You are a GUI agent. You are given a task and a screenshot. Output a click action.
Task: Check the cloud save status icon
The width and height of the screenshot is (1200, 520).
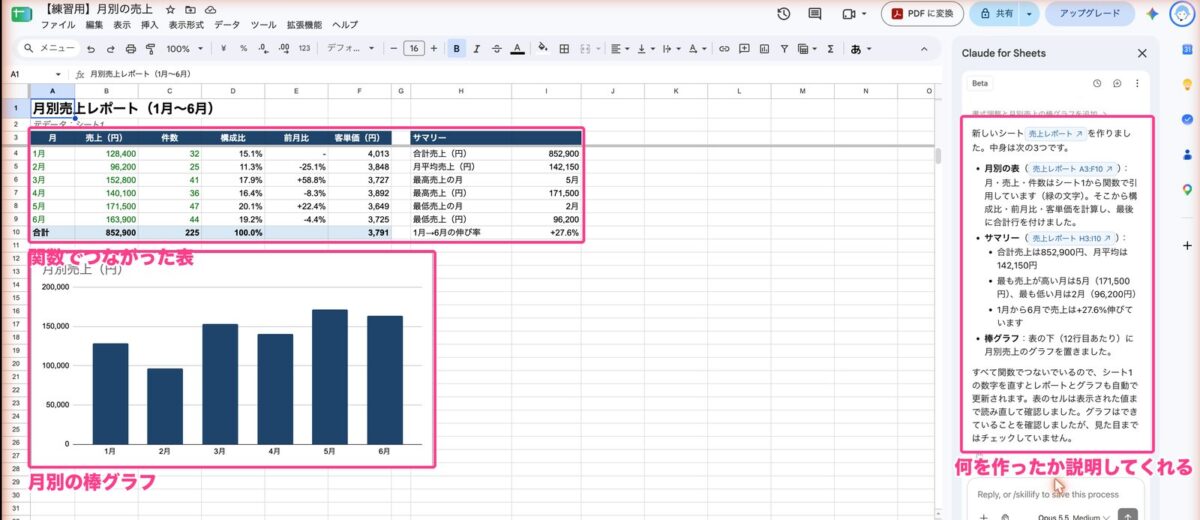(210, 9)
